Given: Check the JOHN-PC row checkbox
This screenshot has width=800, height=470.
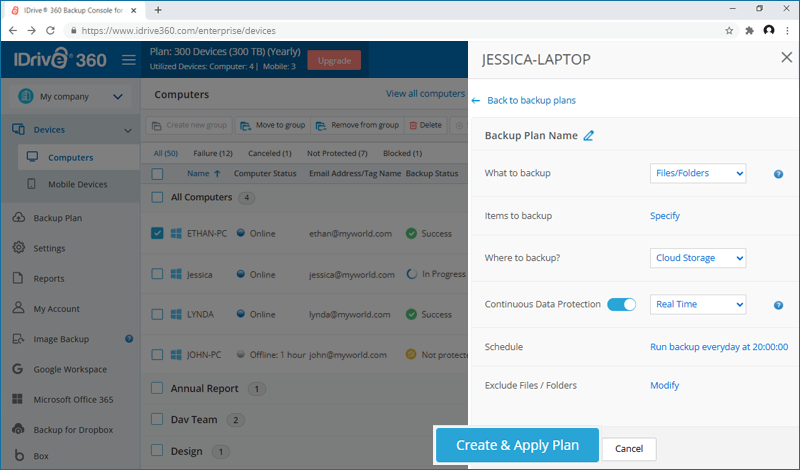Looking at the screenshot, I should click(157, 355).
